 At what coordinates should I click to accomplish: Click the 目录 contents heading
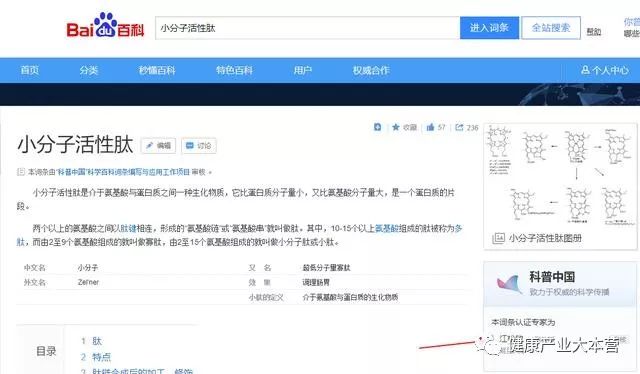pos(46,351)
